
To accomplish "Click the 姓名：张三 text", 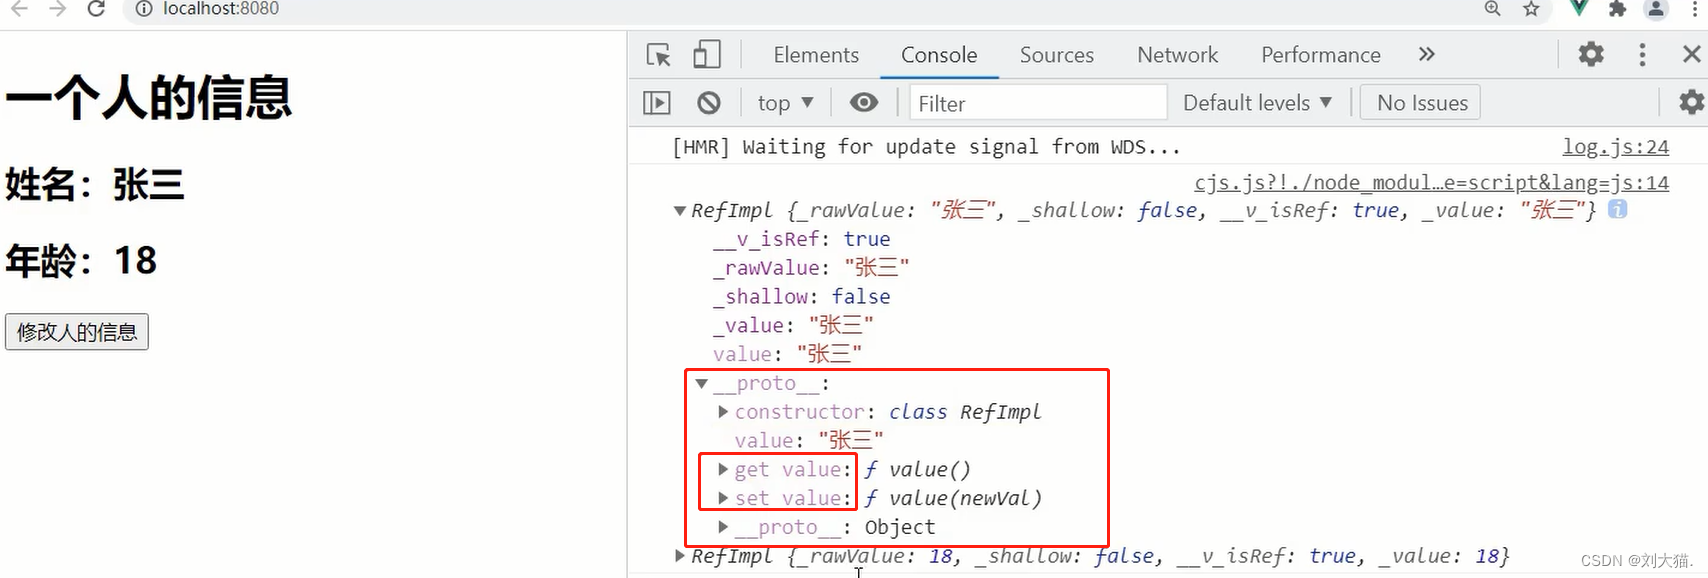I will [95, 185].
